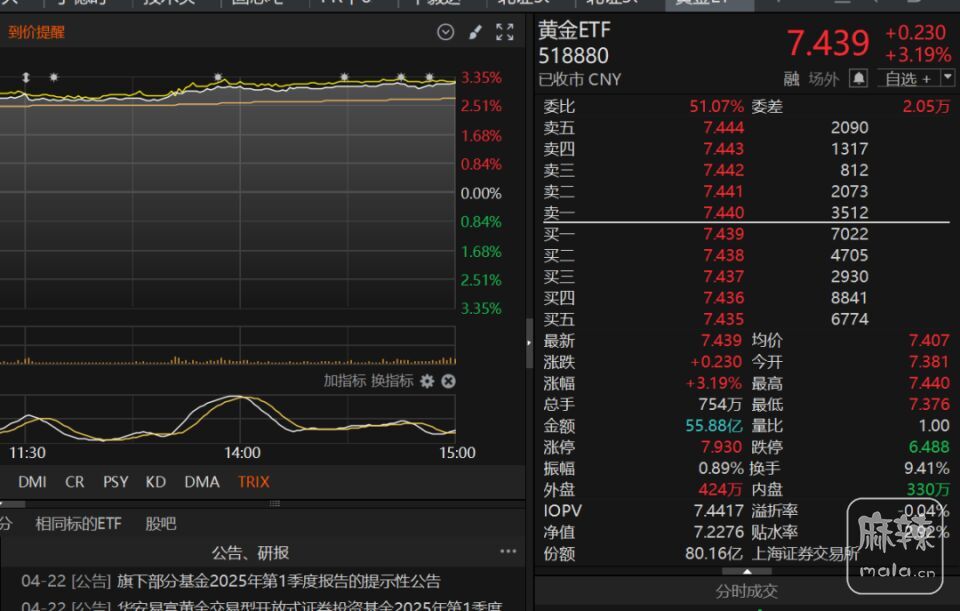Switch to the TRIX indicator

[253, 482]
